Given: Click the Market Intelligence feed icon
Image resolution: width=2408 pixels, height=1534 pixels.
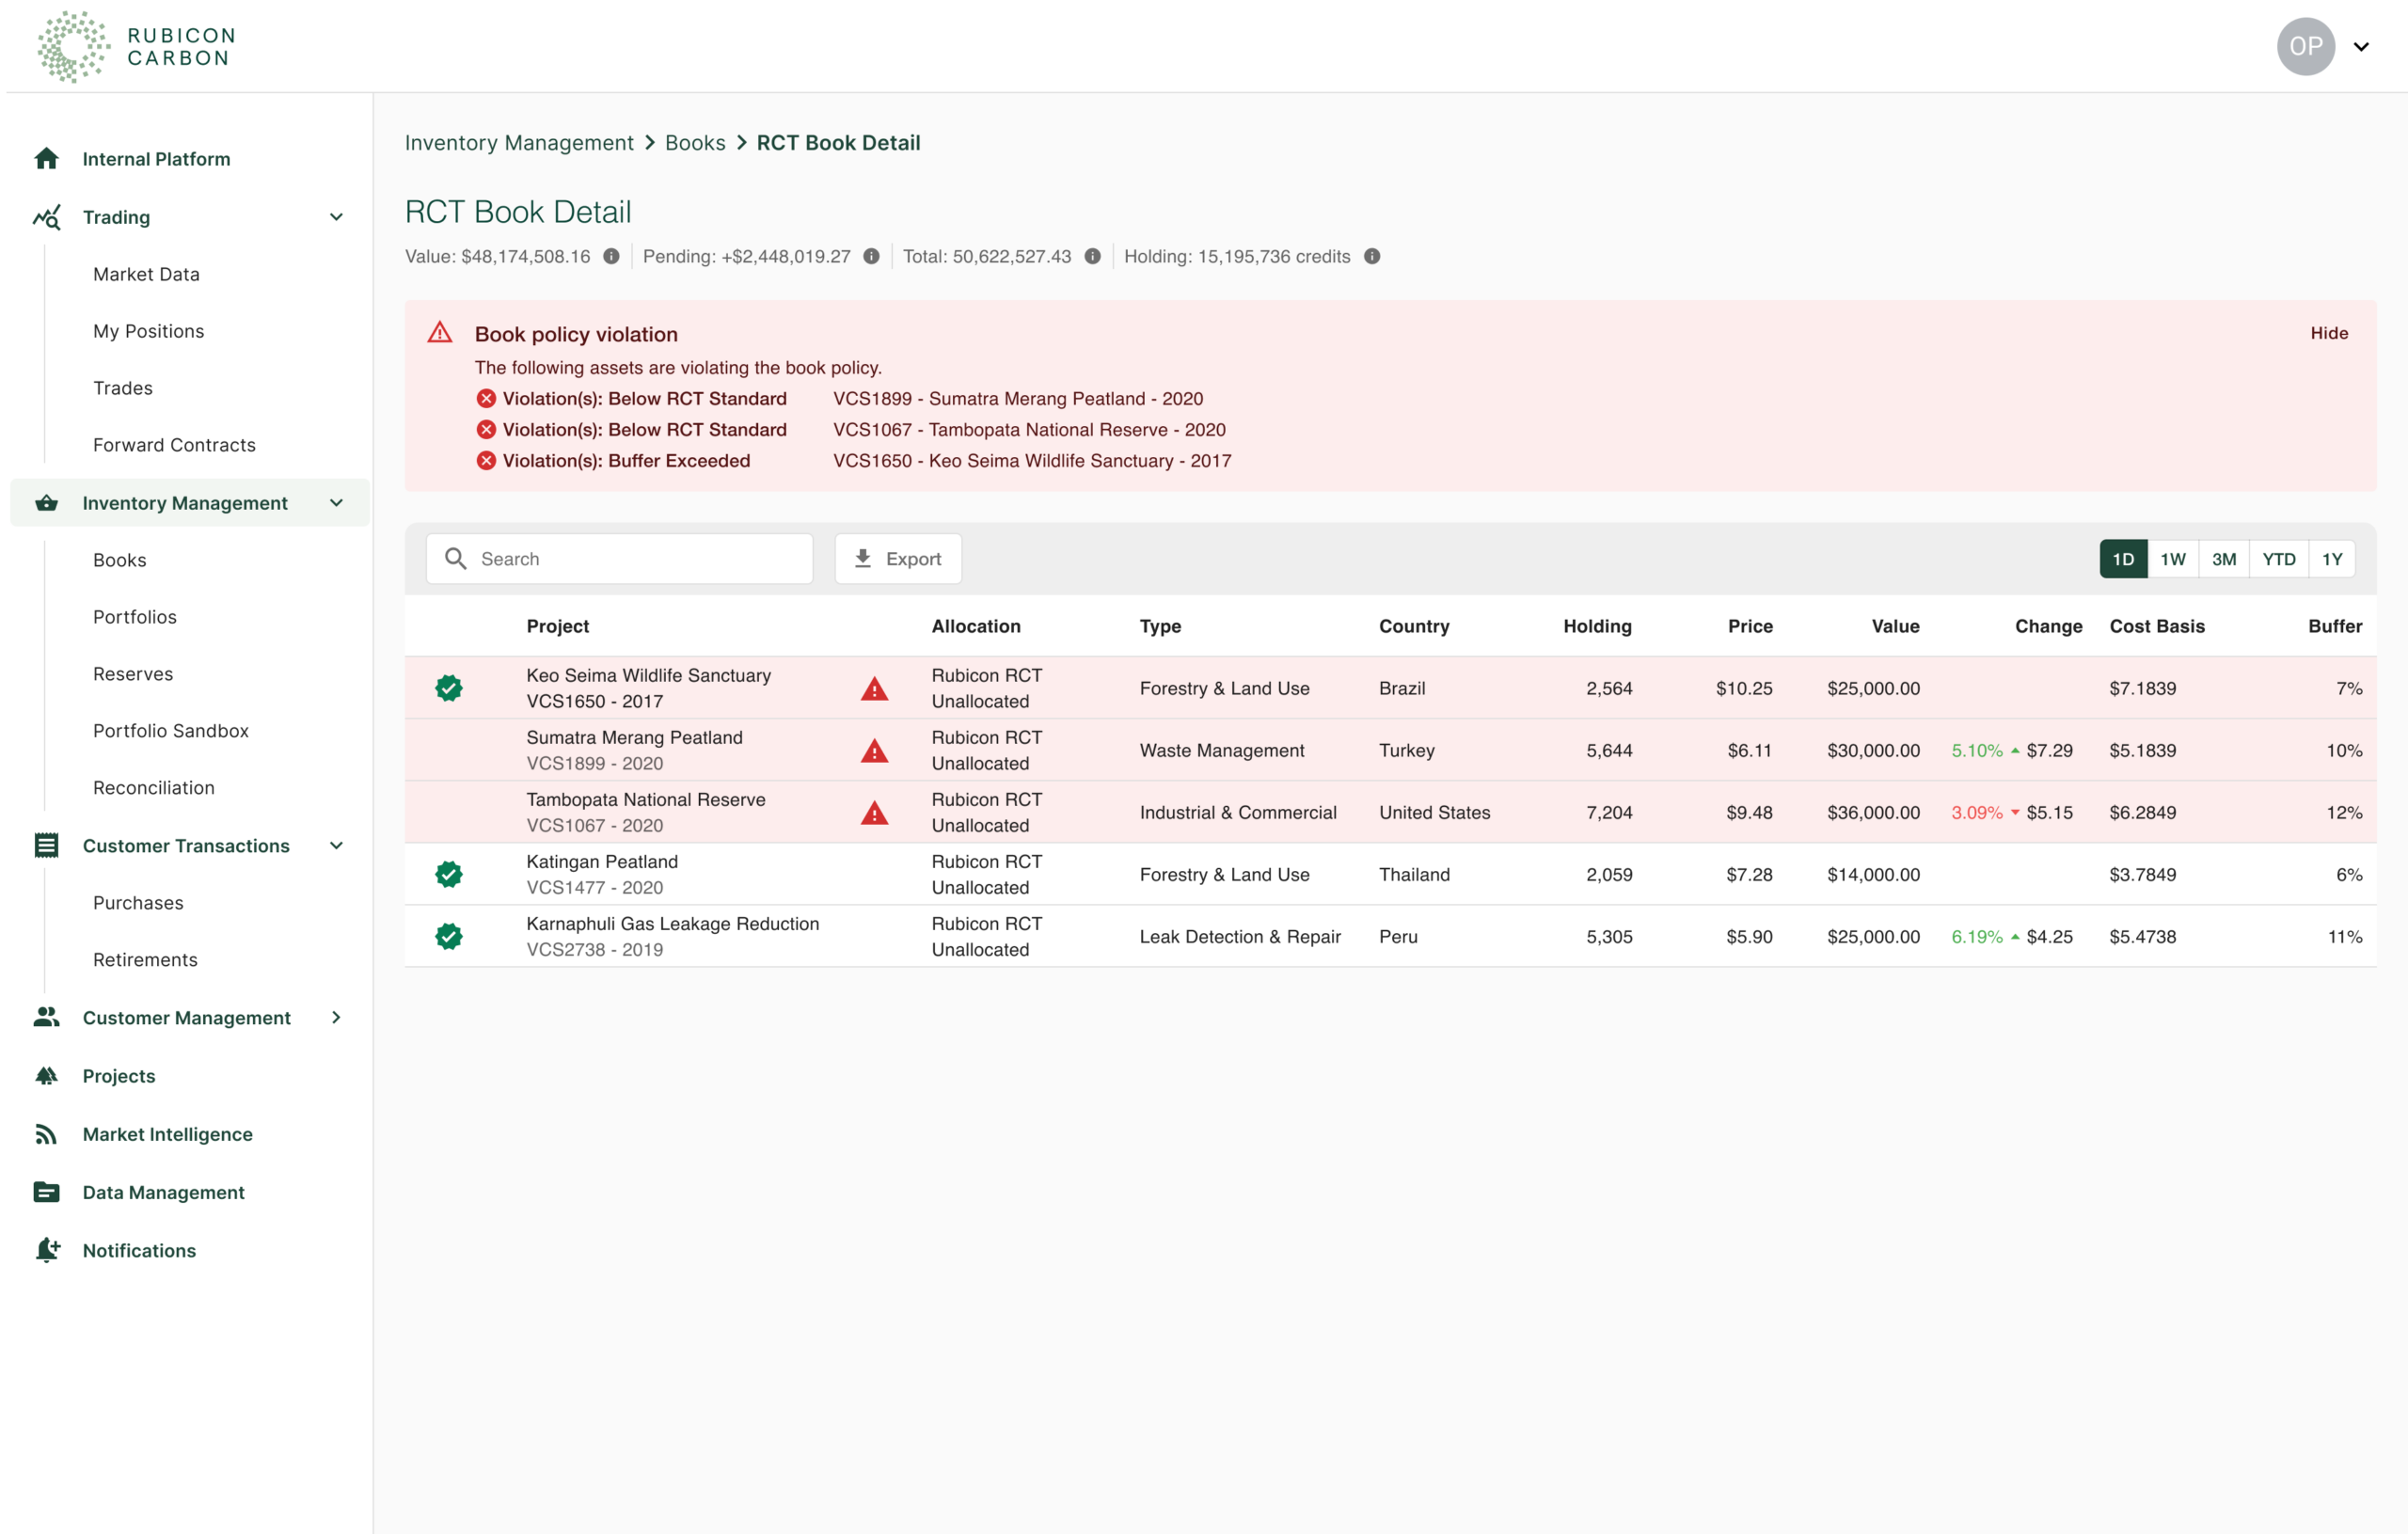Looking at the screenshot, I should coord(46,1134).
